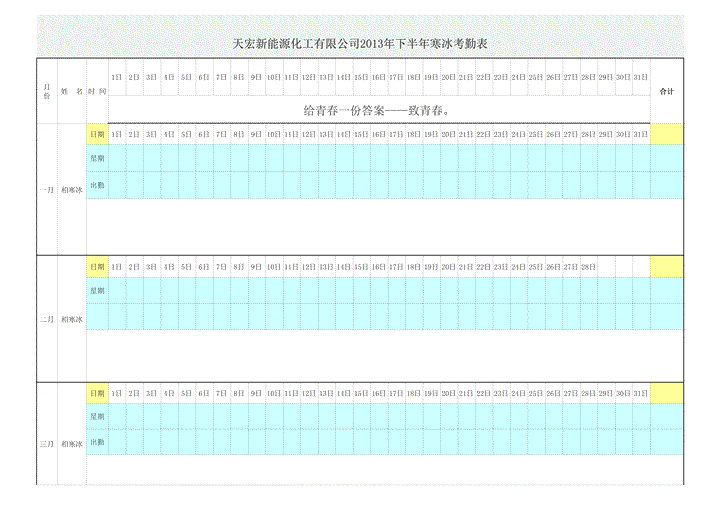Viewport: 721px width, 510px height.
Task: Select the 一月 month cell
Action: [x=47, y=189]
